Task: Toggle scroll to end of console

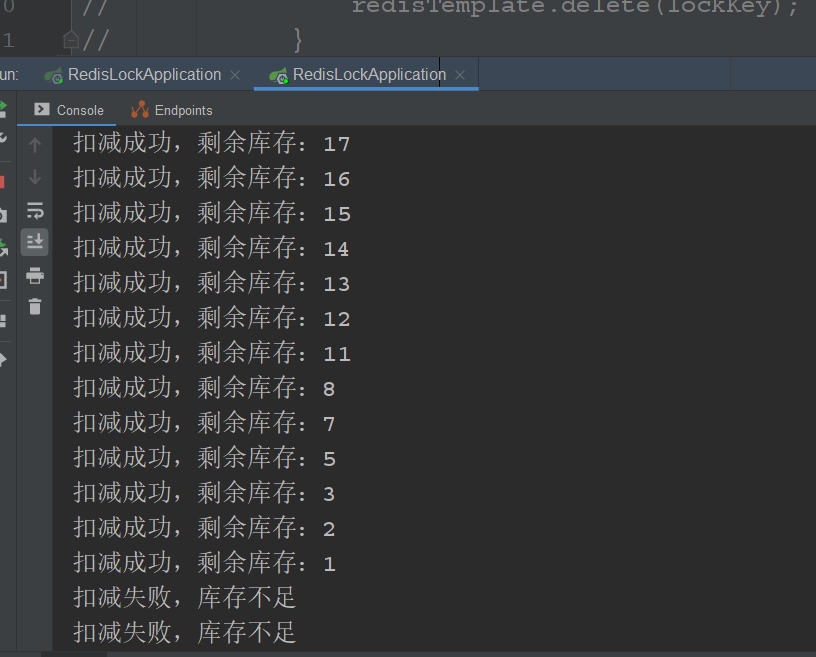Action: click(35, 242)
